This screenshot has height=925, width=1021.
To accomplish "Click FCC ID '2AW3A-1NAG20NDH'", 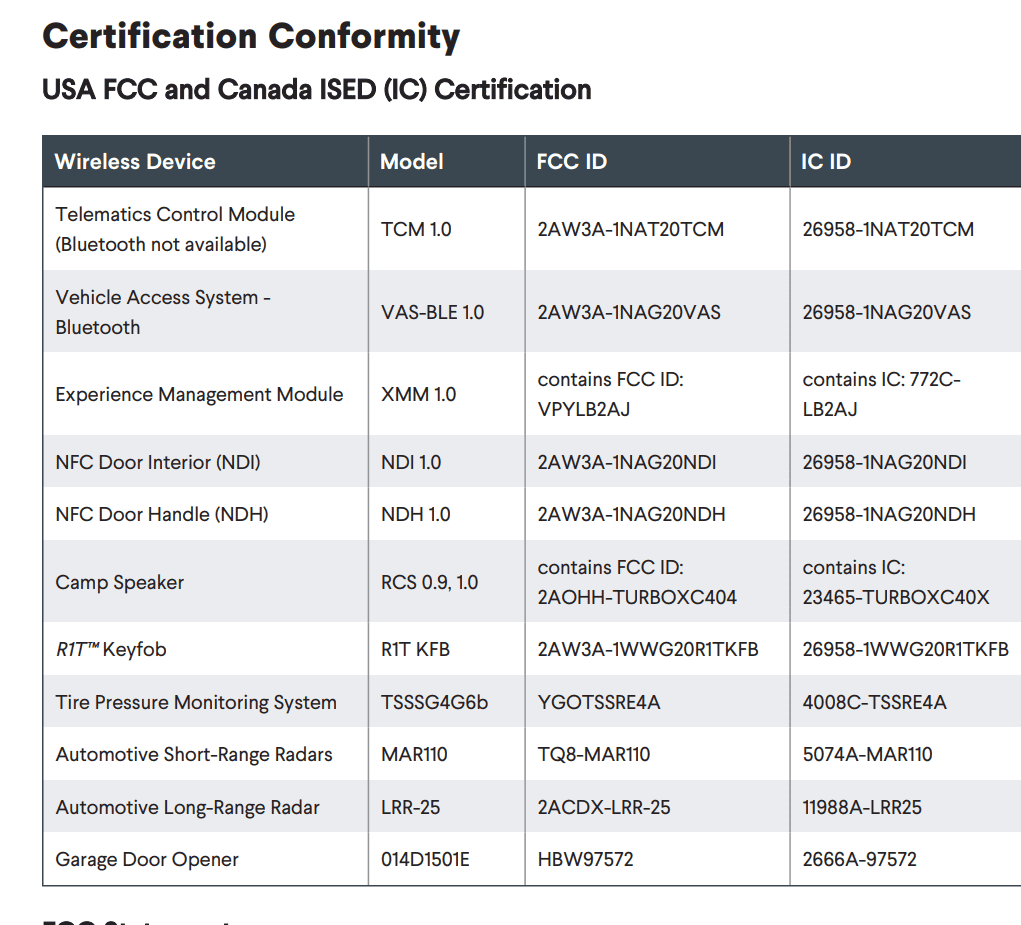I will coord(631,514).
